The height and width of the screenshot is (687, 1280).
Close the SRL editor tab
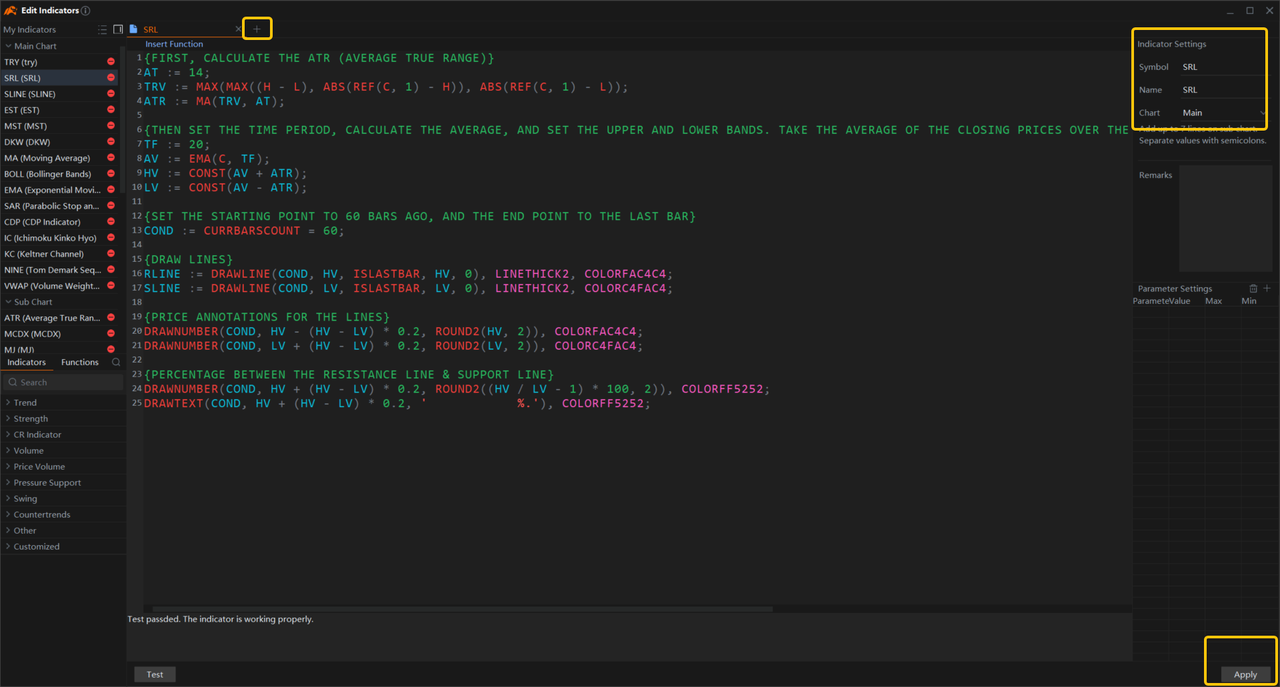point(238,29)
